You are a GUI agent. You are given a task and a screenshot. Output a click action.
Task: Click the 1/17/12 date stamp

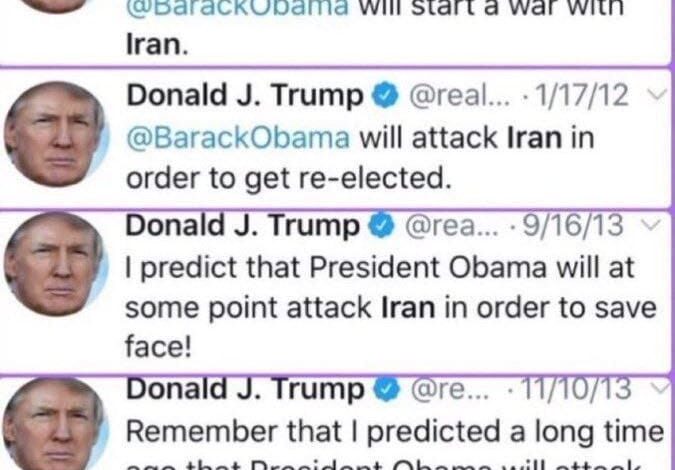coord(579,95)
